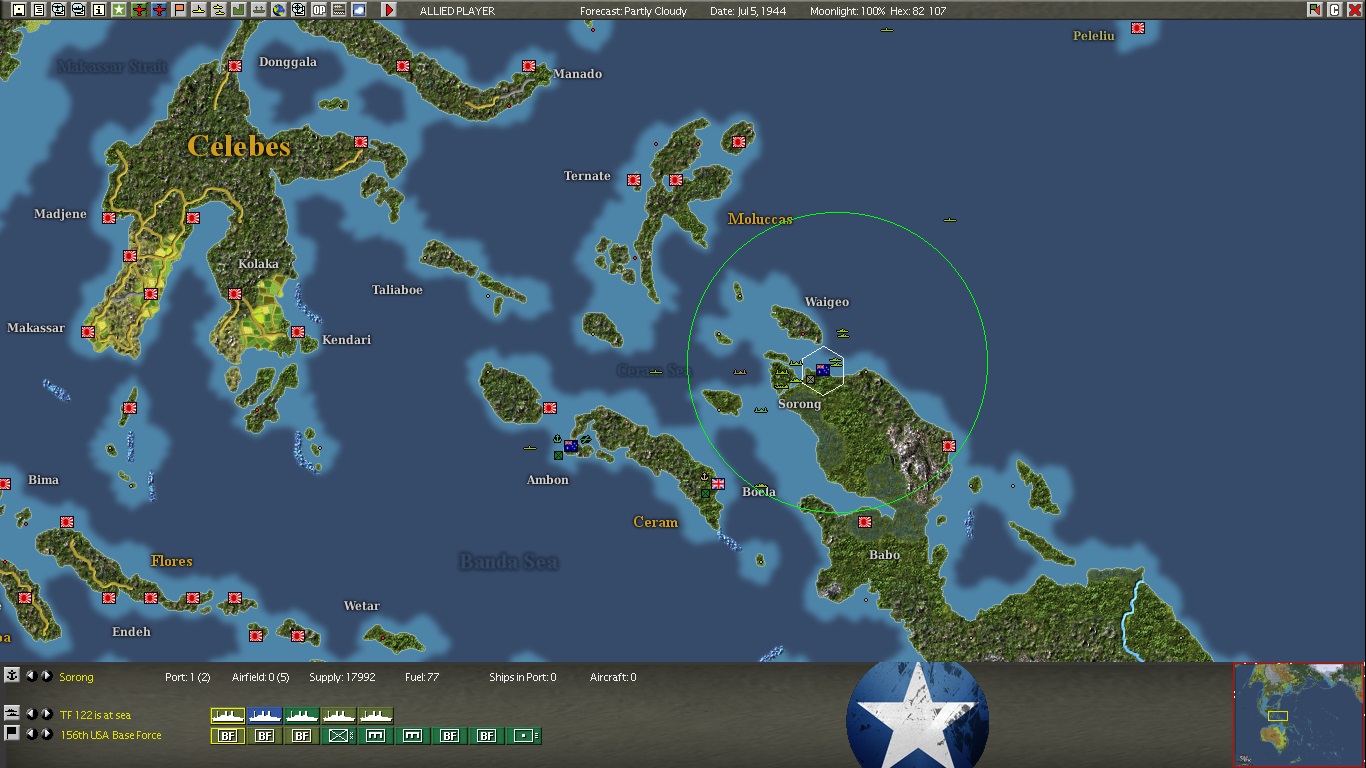1366x768 pixels.
Task: Open the 156th USA Base Force unit
Action: tap(110, 735)
